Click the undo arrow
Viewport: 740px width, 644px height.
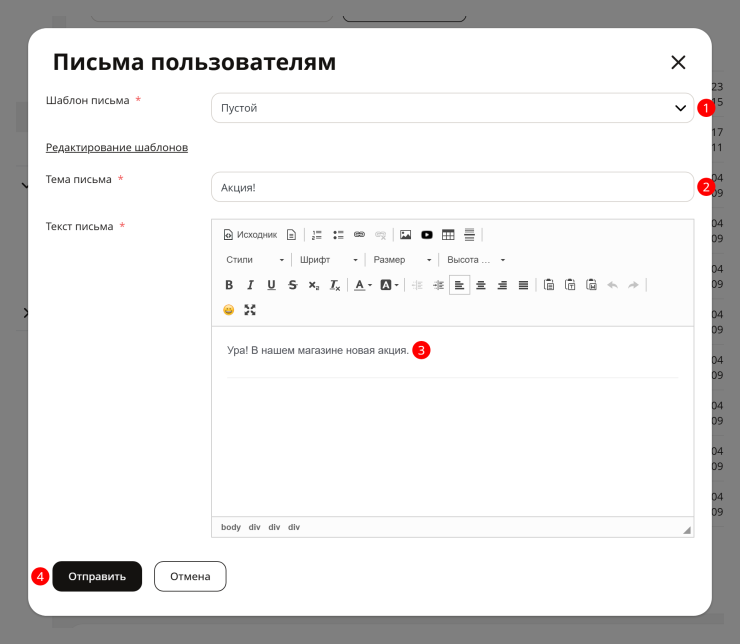pos(613,285)
